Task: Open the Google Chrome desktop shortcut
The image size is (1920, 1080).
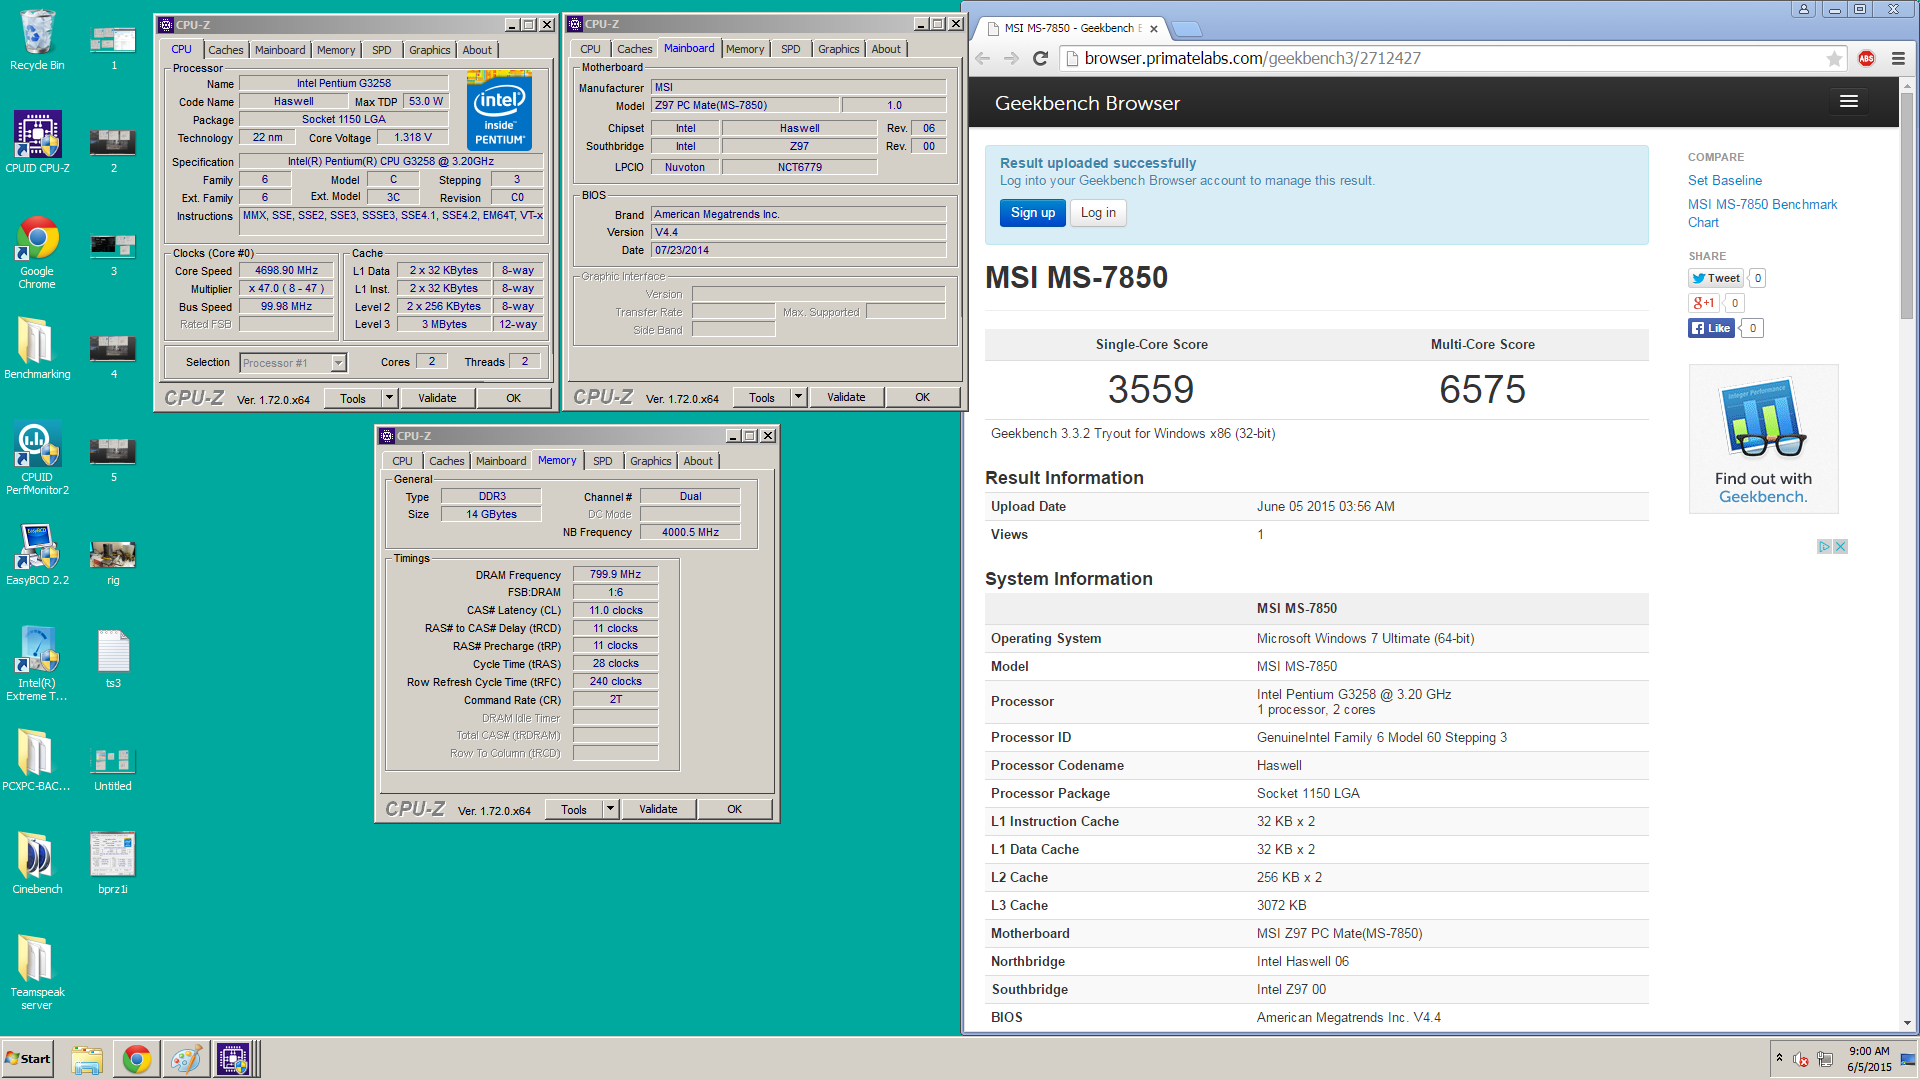Action: (x=37, y=251)
